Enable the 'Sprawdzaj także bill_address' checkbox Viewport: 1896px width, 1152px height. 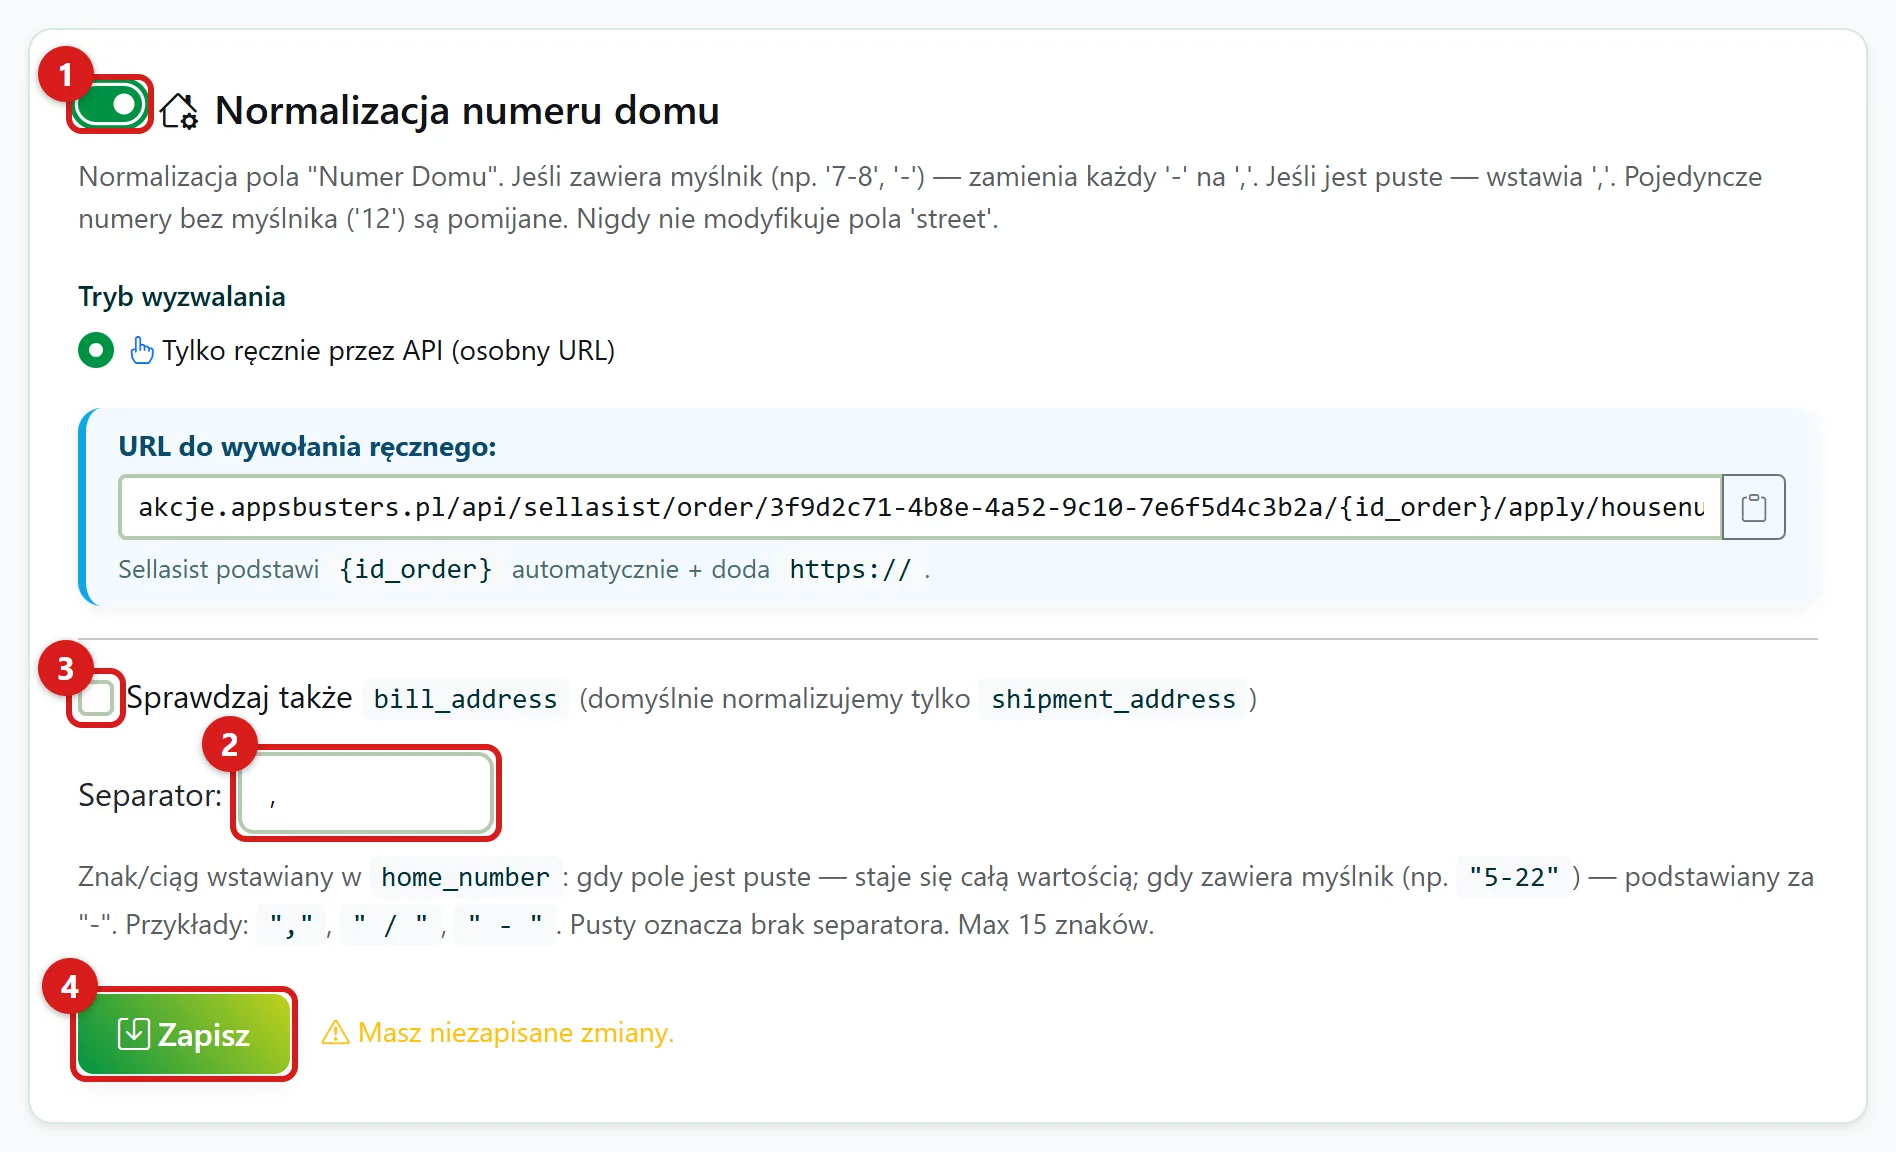tap(97, 698)
